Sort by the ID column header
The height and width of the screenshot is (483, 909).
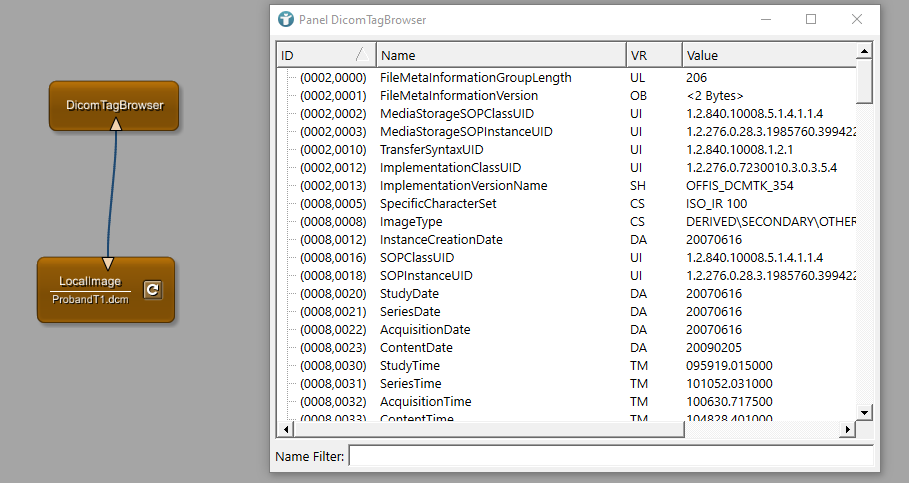(325, 55)
